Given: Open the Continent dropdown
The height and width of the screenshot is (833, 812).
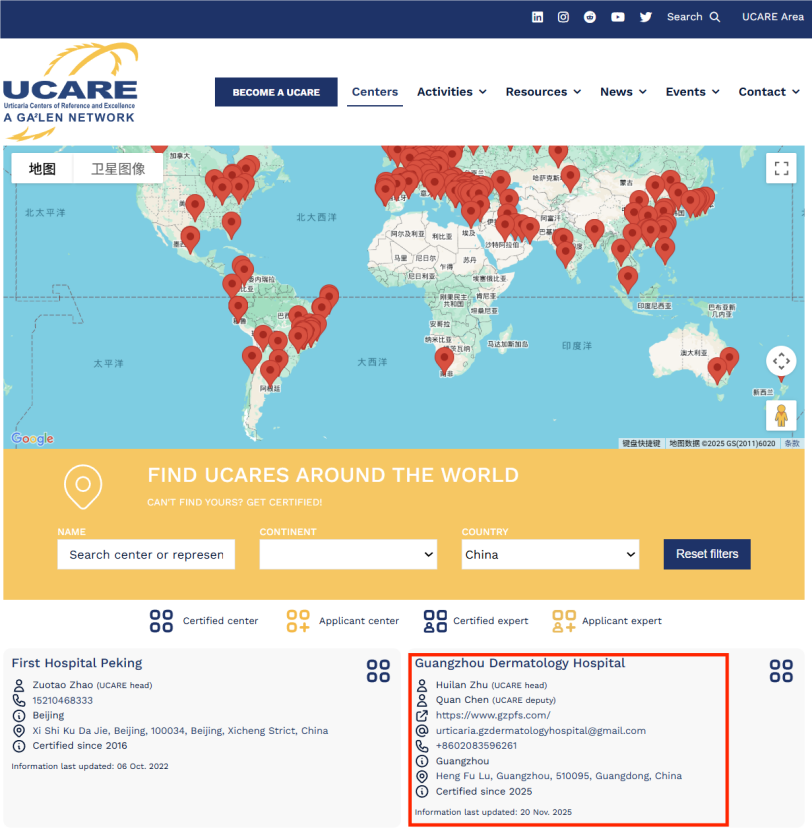Looking at the screenshot, I should click(348, 554).
